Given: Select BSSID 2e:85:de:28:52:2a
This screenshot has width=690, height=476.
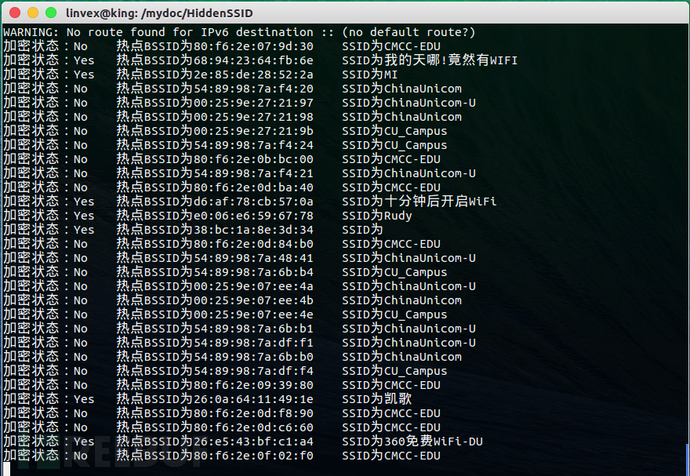Looking at the screenshot, I should [253, 74].
